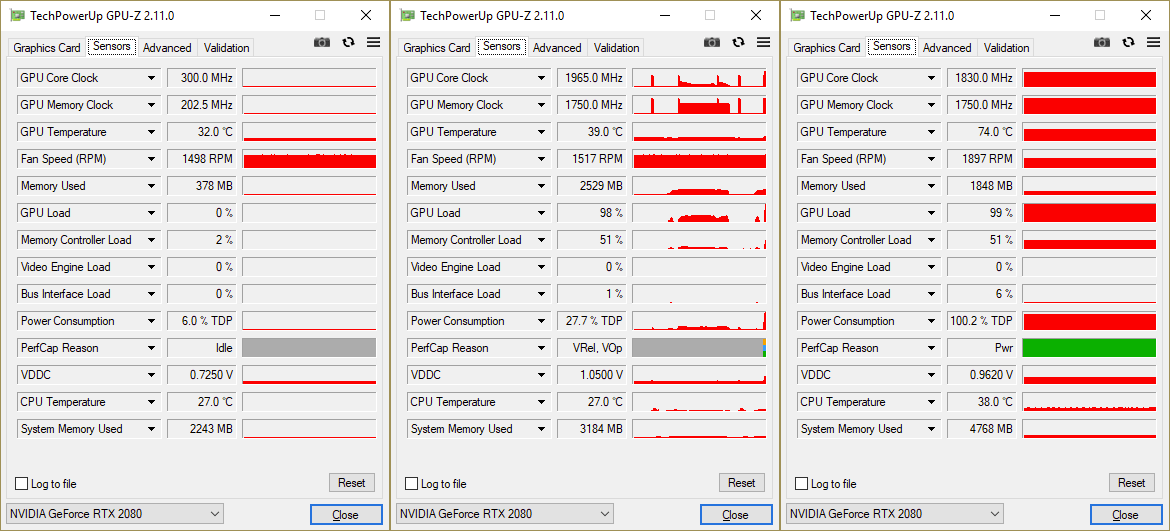Click the green PerfCap Reason bar in the right window

(1089, 348)
